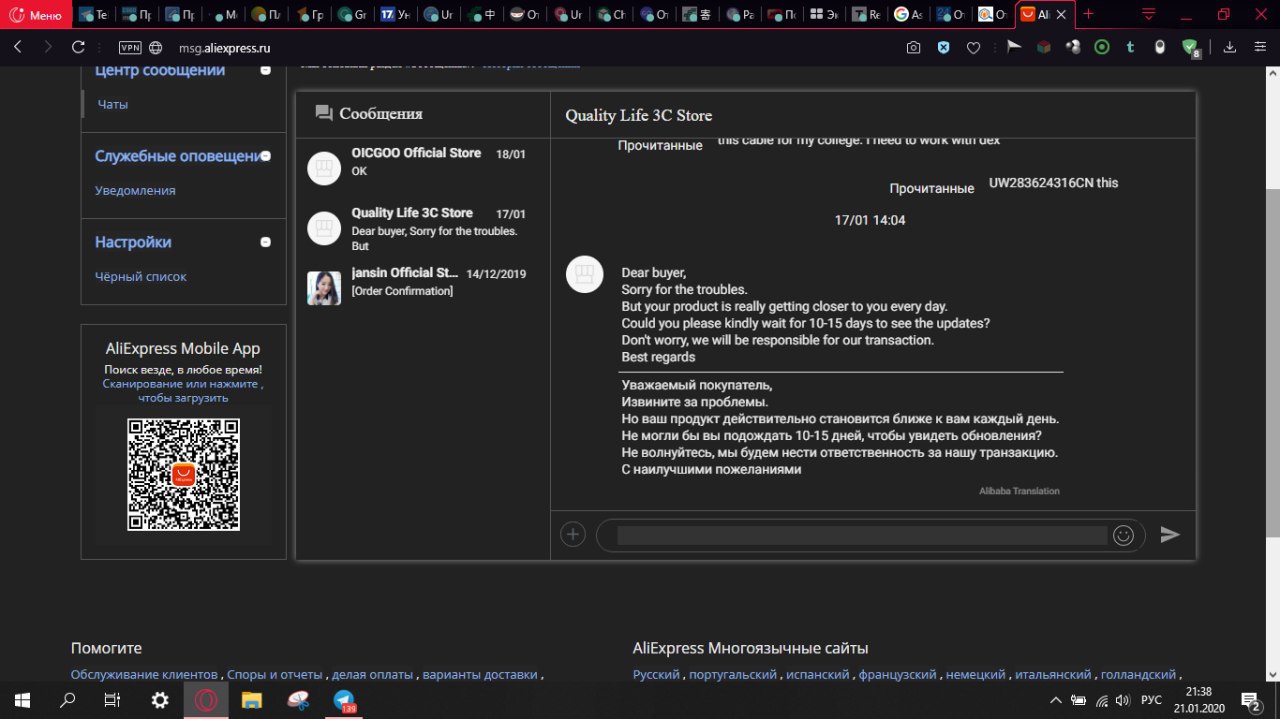Open the Opera Меню button
The width and height of the screenshot is (1280, 719).
pos(36,15)
